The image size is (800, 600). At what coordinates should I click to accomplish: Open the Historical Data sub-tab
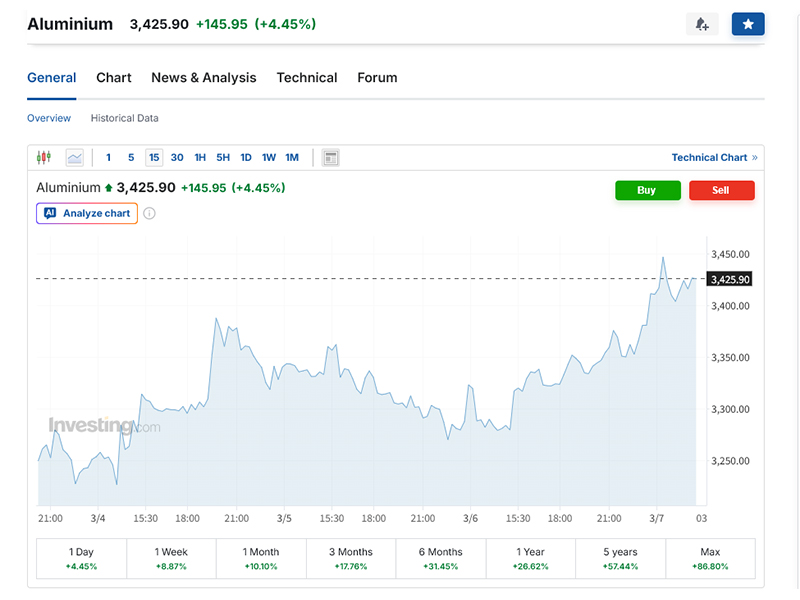[x=124, y=118]
